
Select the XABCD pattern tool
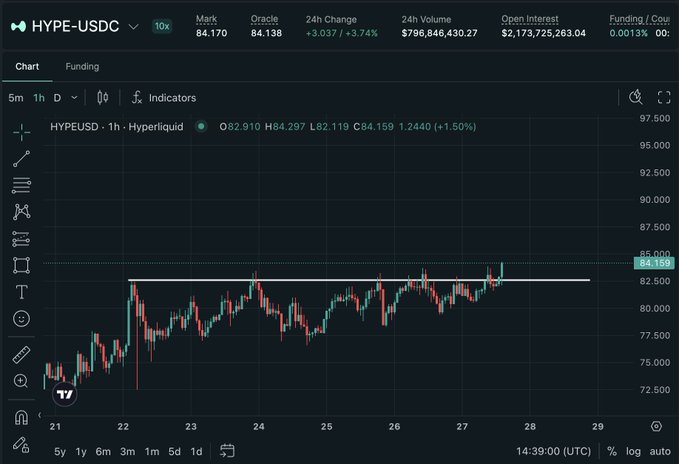21,212
